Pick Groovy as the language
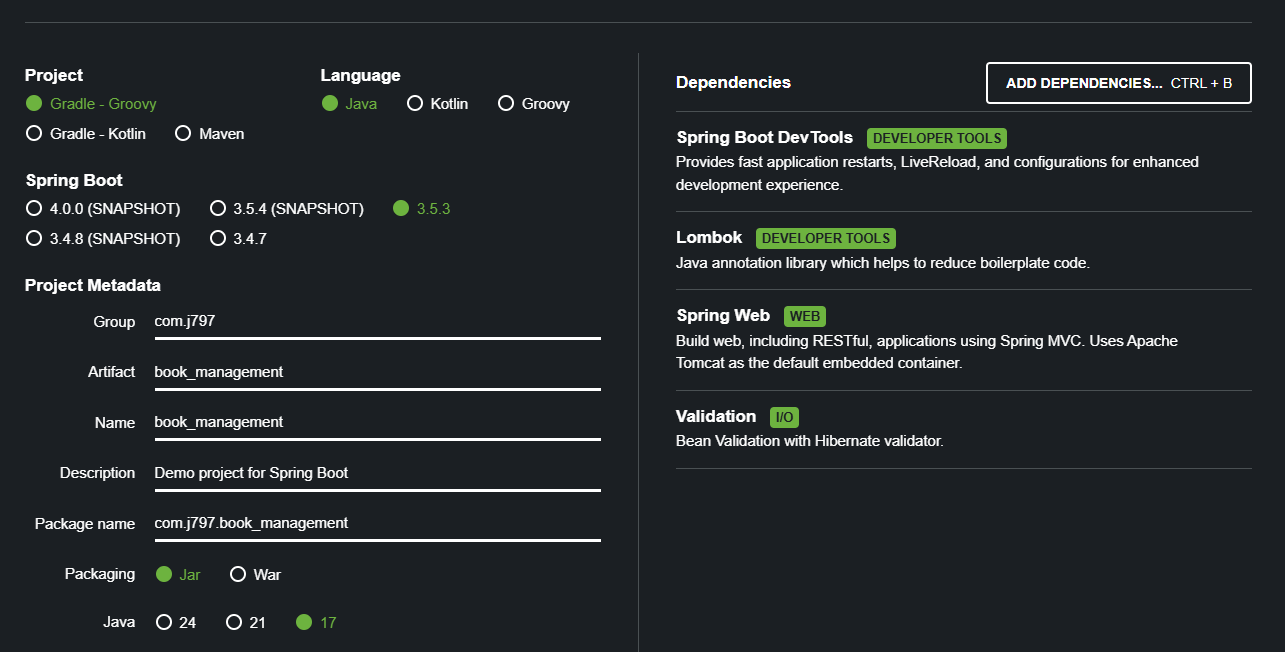The height and width of the screenshot is (652, 1285). tap(534, 104)
